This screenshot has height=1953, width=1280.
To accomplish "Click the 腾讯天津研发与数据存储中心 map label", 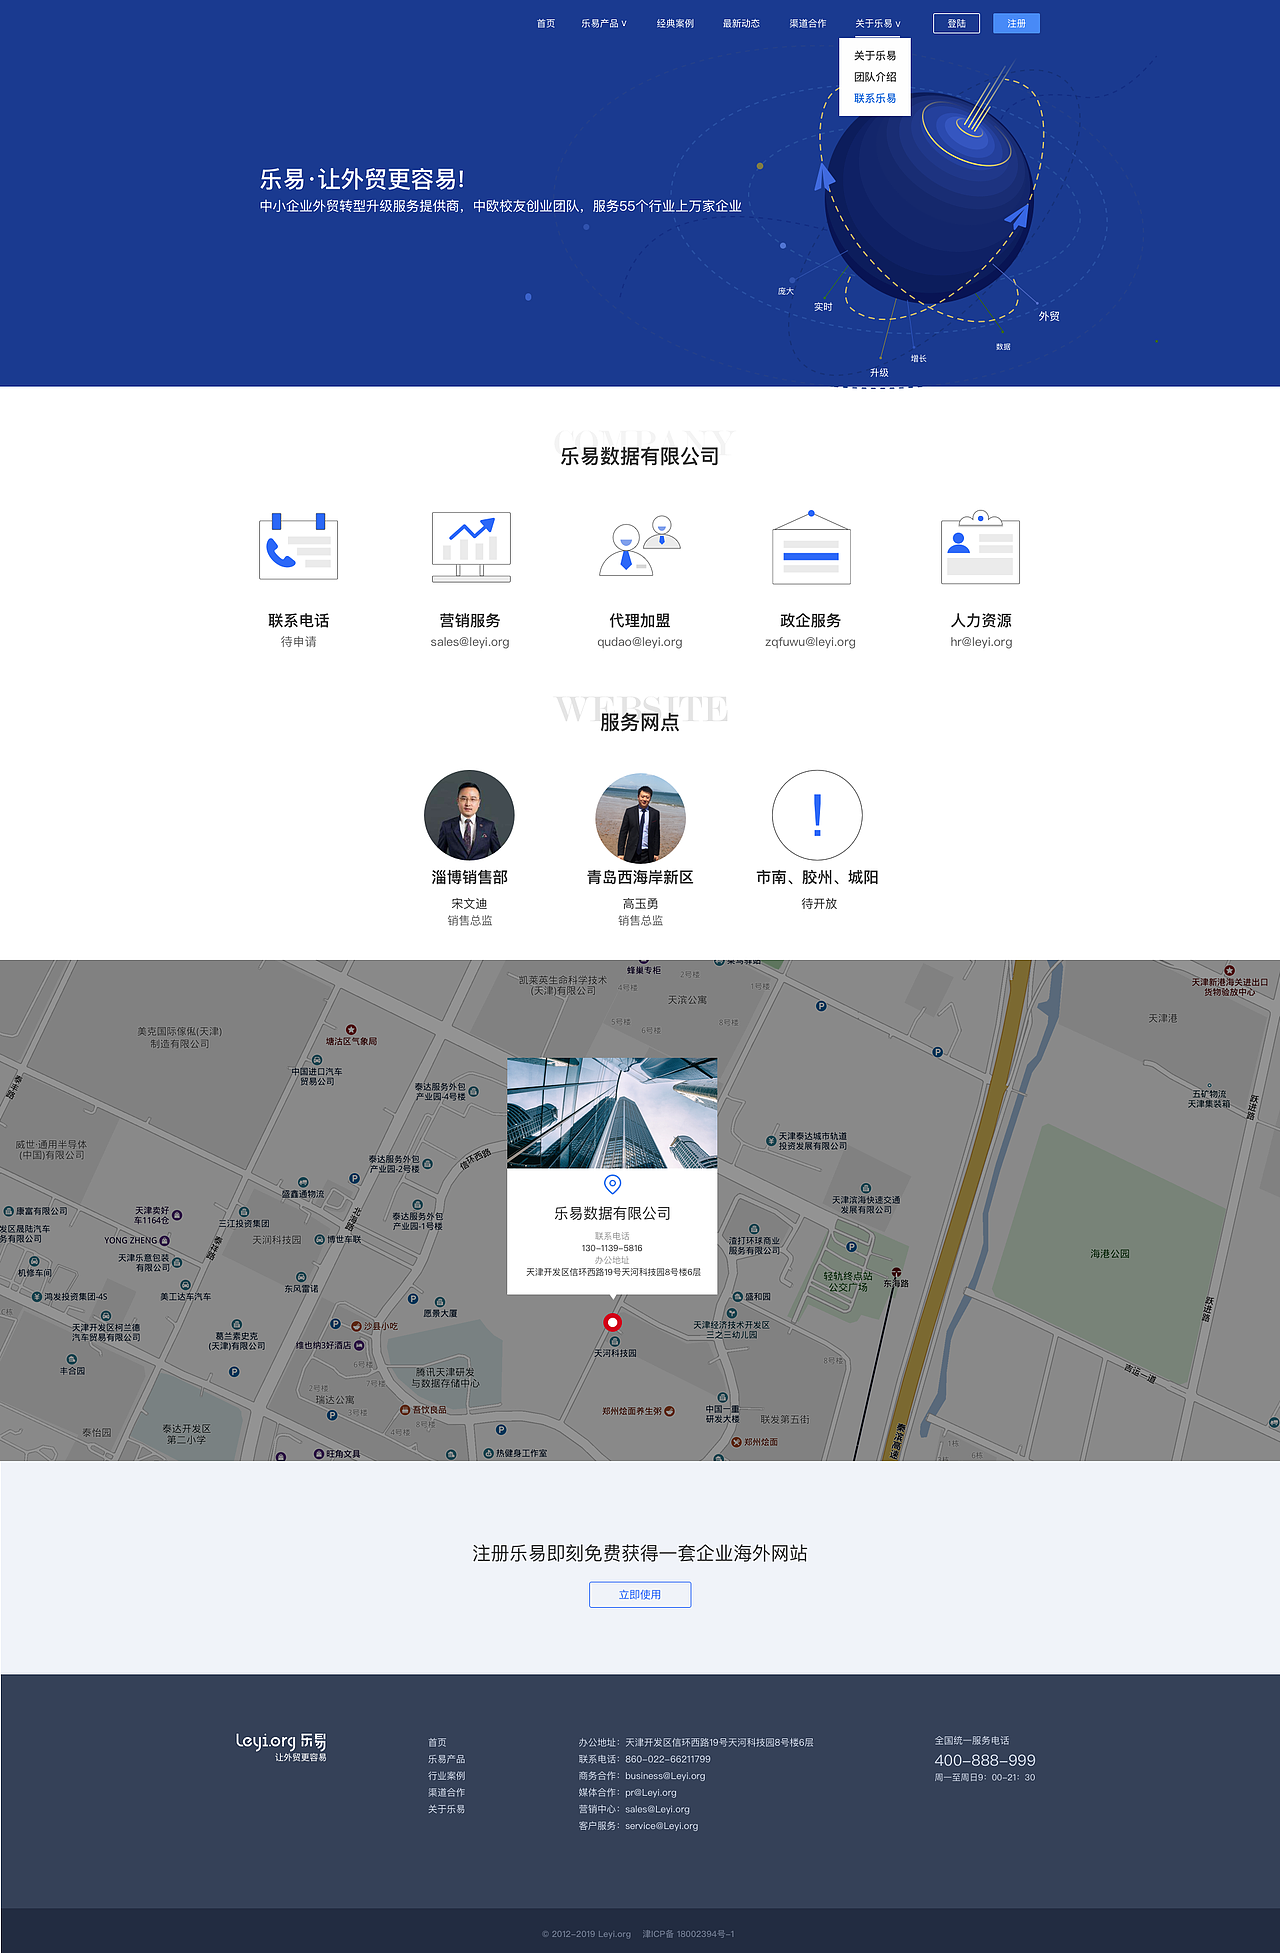I will pos(445,1378).
